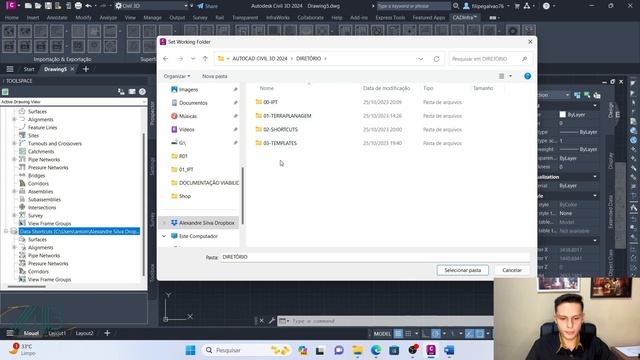640x360 pixels.
Task: Click Cancelar button in dialog
Action: (x=512, y=270)
